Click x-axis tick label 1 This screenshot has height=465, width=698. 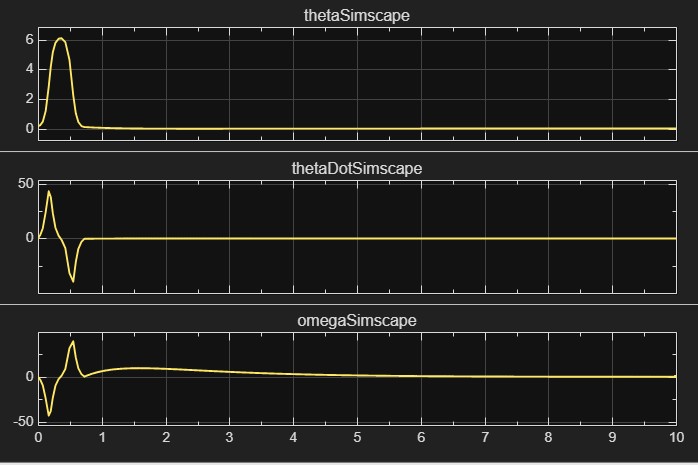click(102, 437)
